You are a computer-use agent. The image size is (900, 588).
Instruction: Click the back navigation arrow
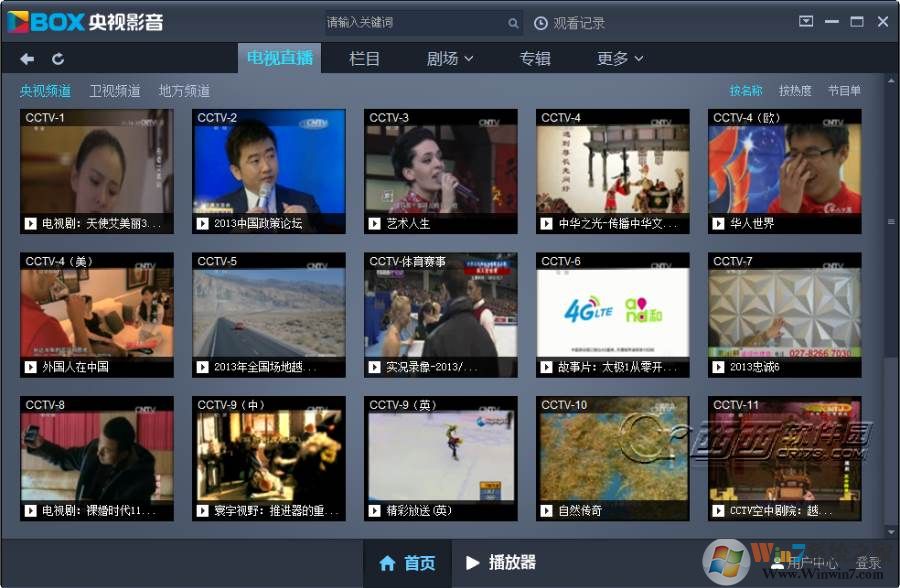[x=26, y=58]
